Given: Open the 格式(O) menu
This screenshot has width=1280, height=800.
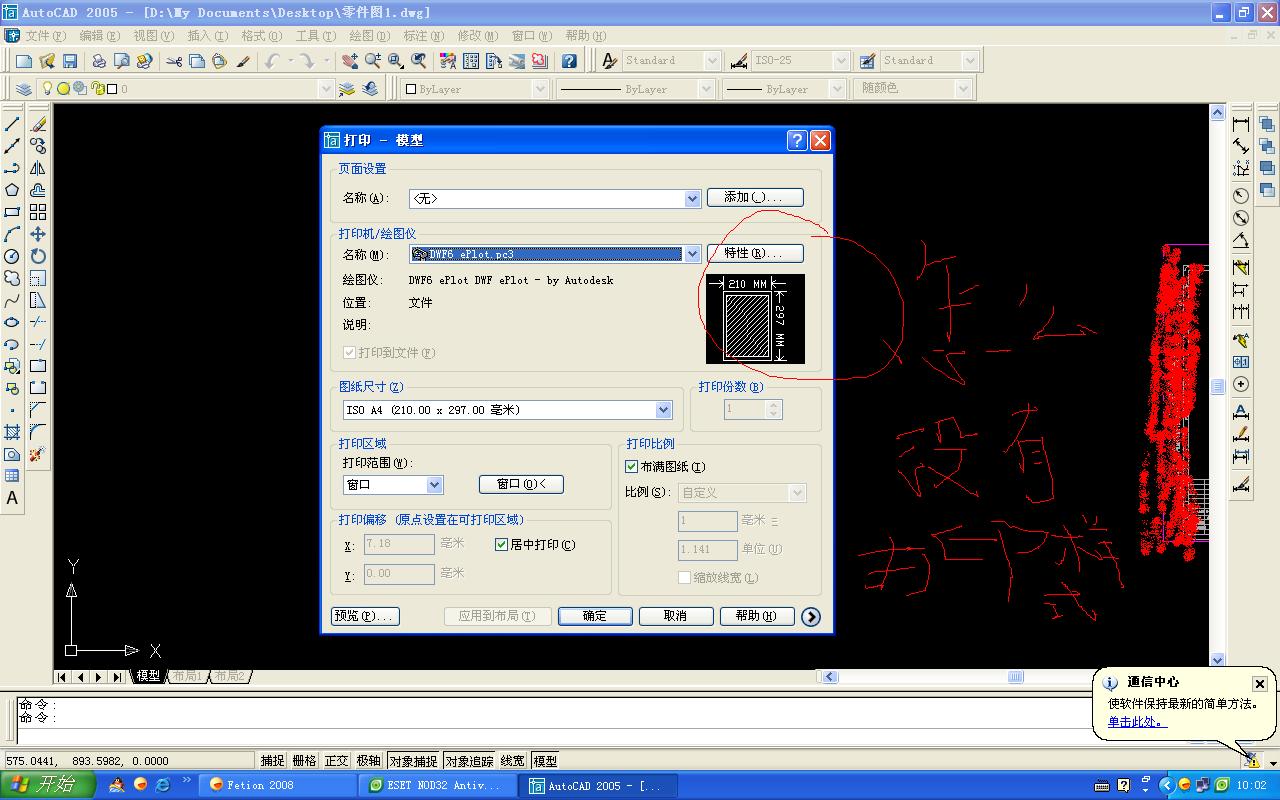Looking at the screenshot, I should (x=261, y=36).
